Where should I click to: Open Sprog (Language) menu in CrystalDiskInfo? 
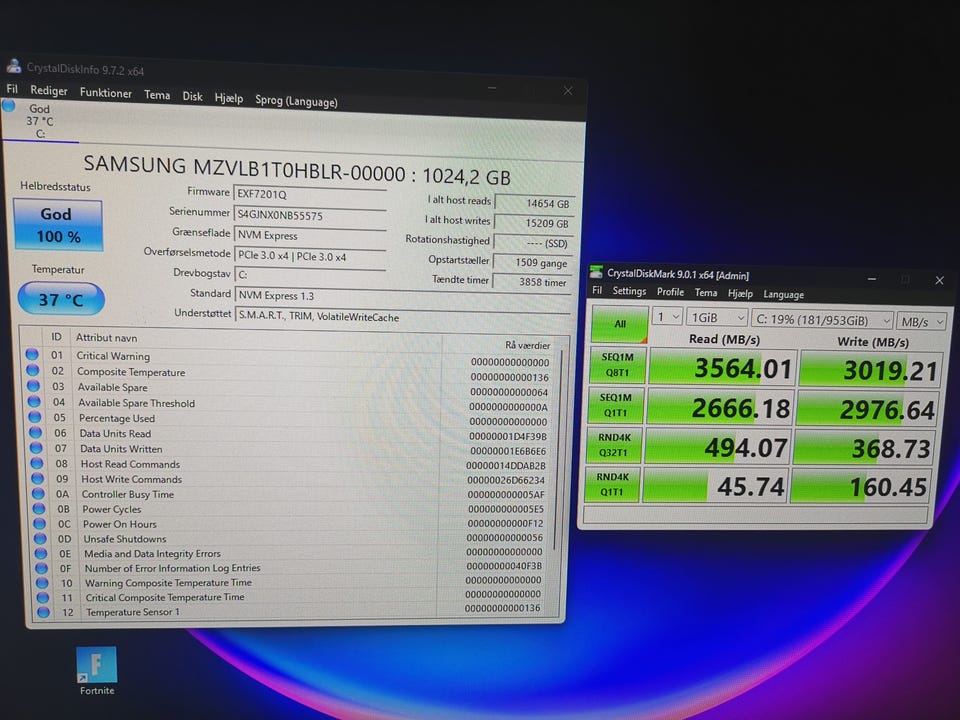click(x=296, y=100)
